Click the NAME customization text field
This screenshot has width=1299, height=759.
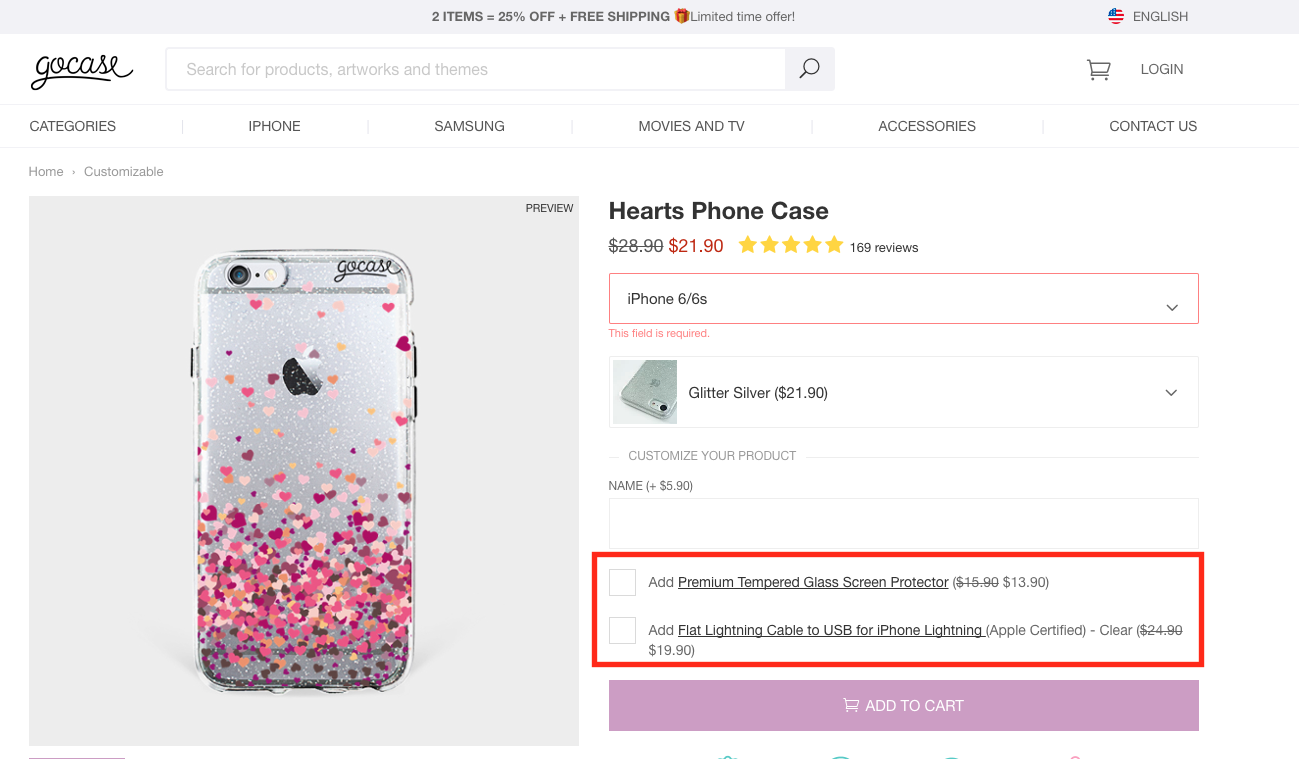[903, 522]
